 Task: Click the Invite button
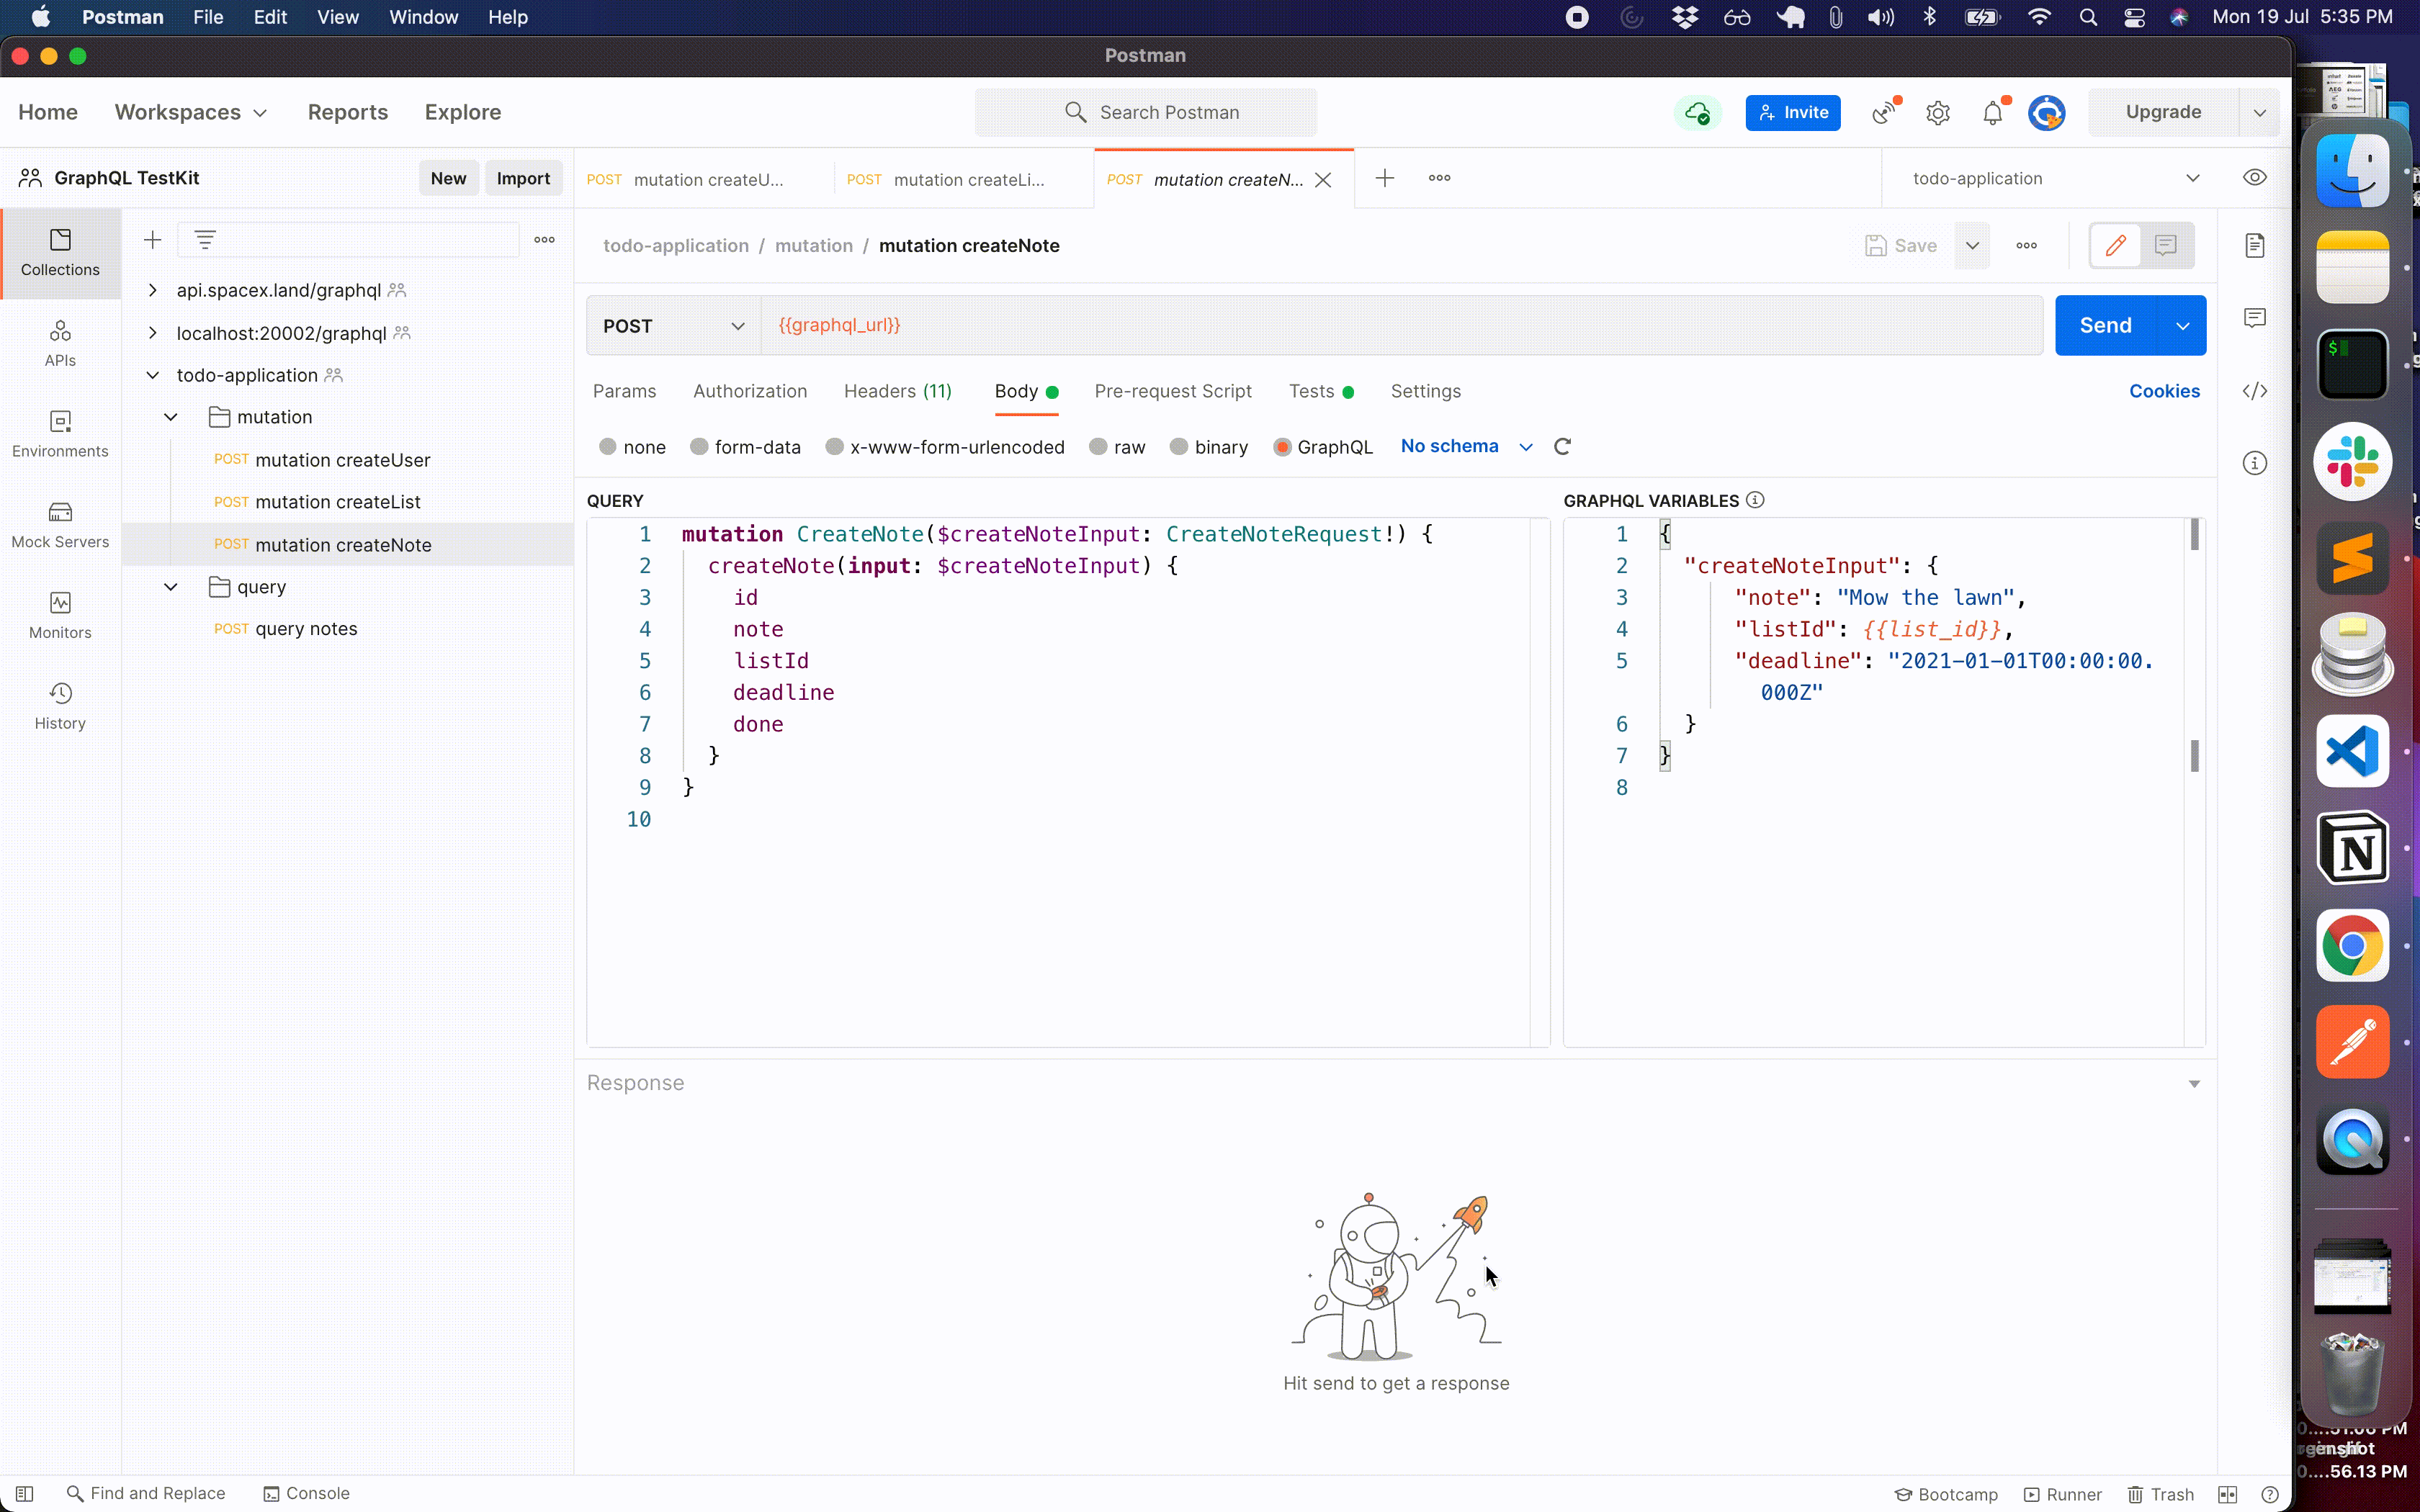[1793, 113]
